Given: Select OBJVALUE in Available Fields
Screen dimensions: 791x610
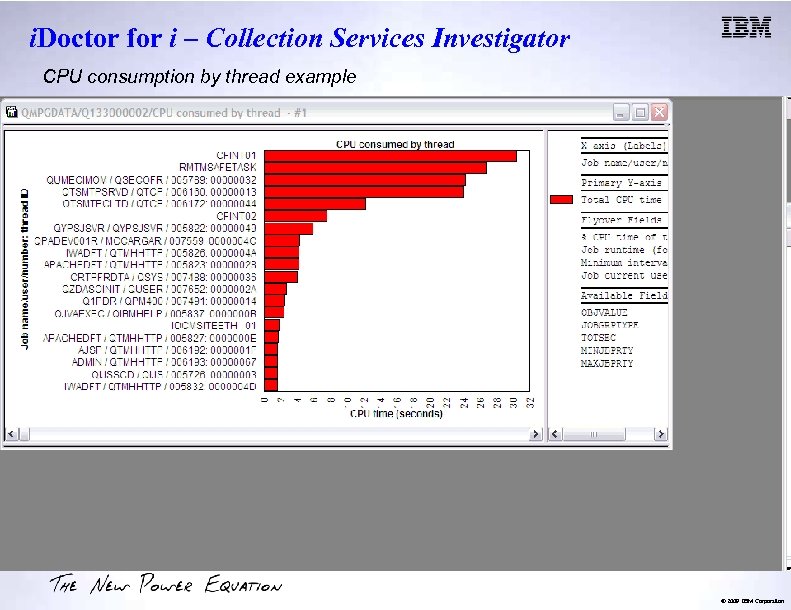Looking at the screenshot, I should coord(604,313).
